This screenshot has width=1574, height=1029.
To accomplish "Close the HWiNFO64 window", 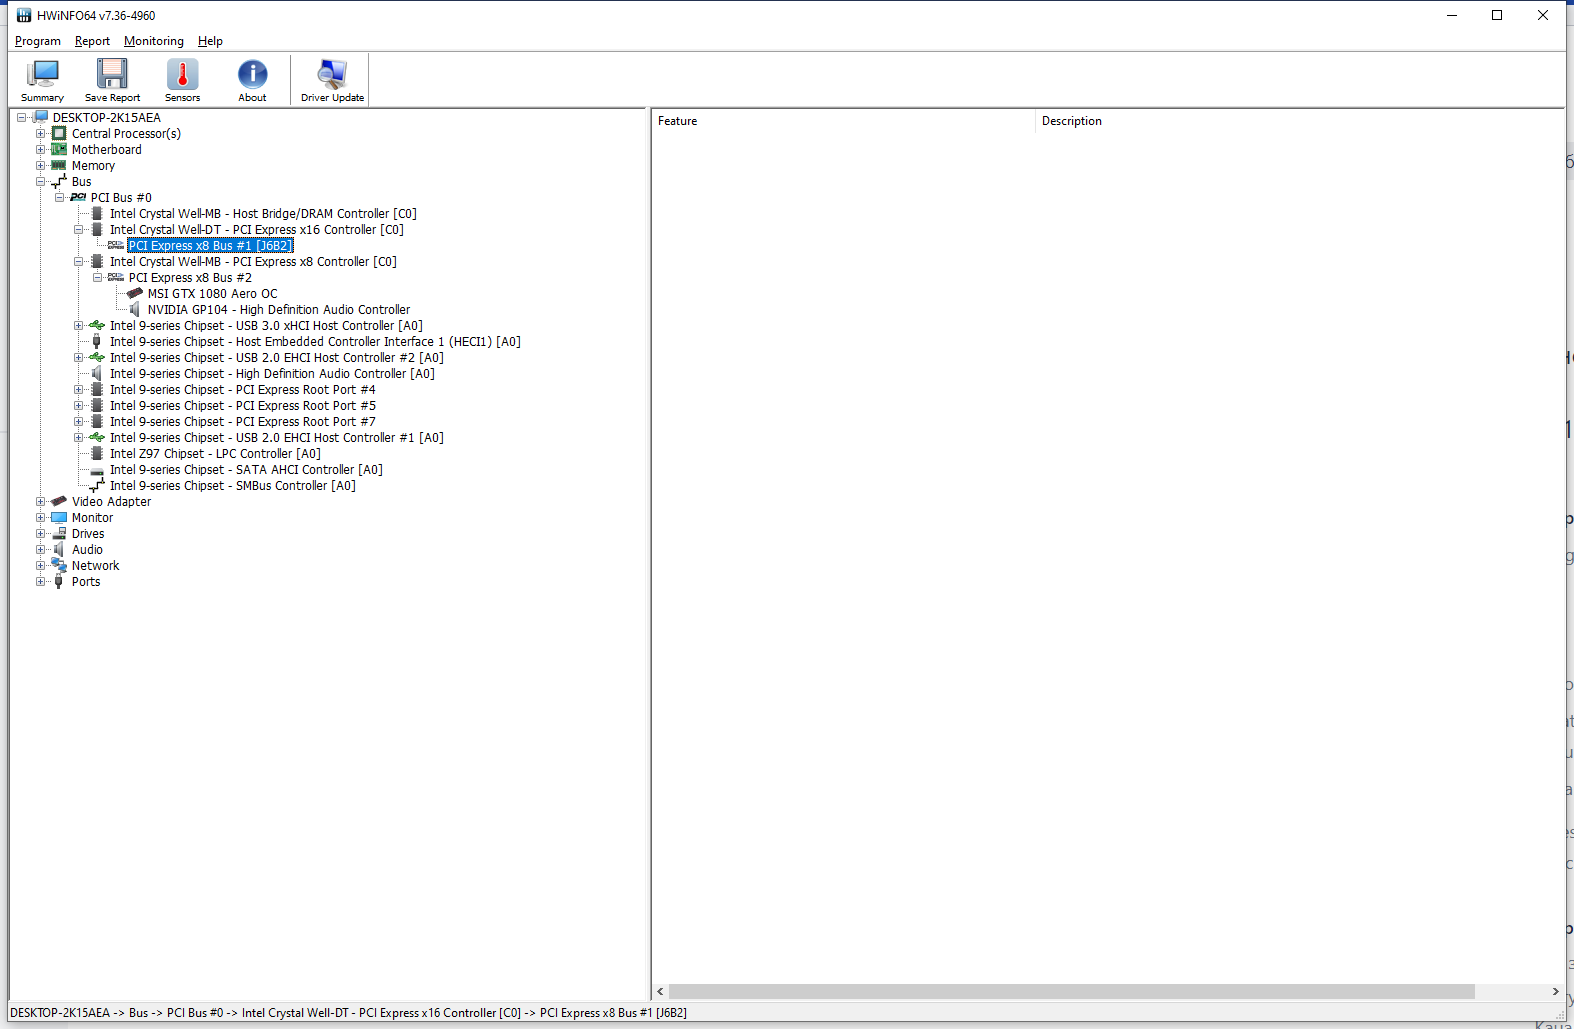I will pos(1543,15).
